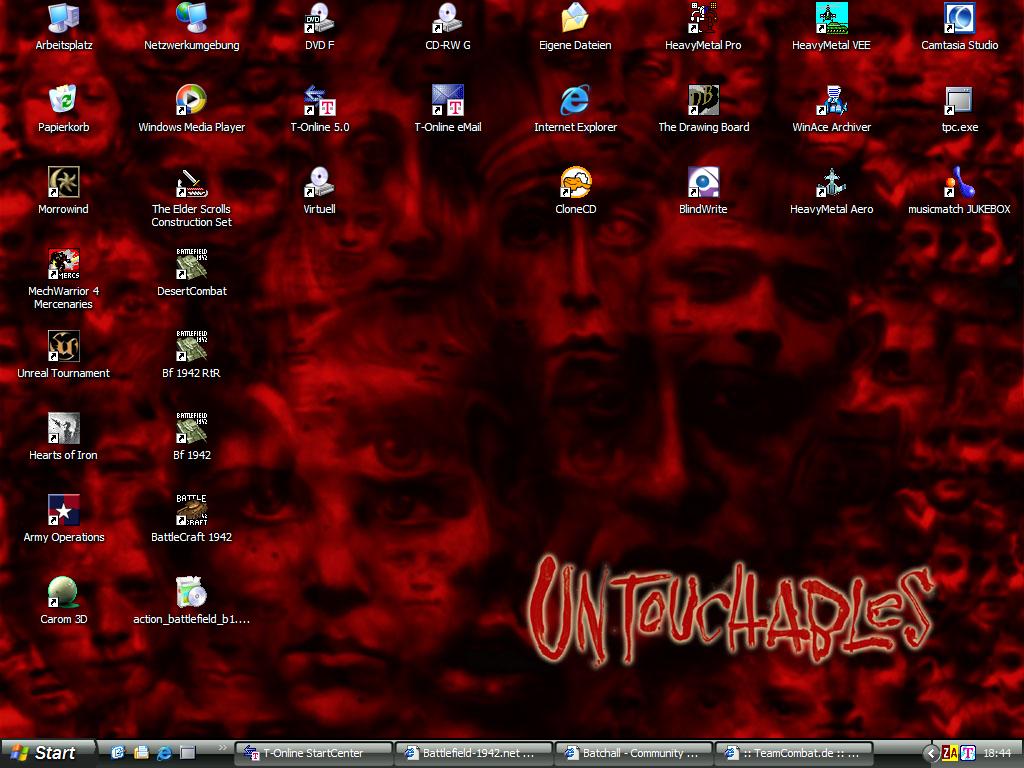Launch the HeavyMetal Aero shortcut
This screenshot has height=768, width=1024.
(831, 191)
